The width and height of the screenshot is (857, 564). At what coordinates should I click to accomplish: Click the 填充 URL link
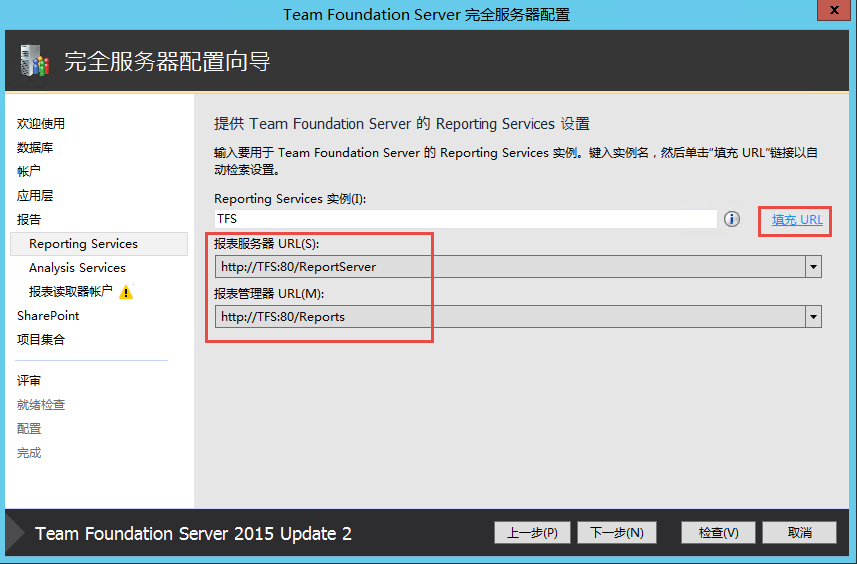point(797,220)
